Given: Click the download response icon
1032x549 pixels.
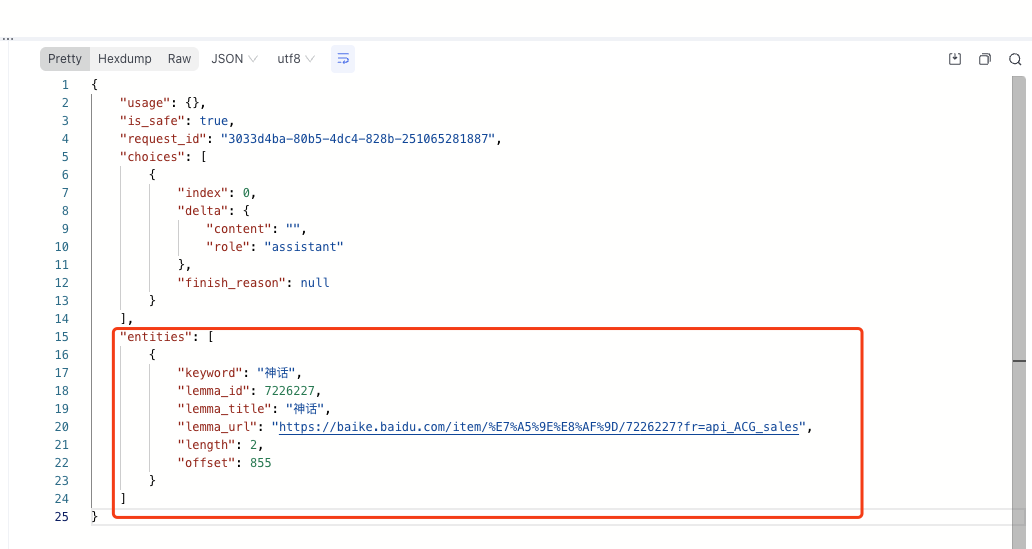Looking at the screenshot, I should click(x=955, y=59).
